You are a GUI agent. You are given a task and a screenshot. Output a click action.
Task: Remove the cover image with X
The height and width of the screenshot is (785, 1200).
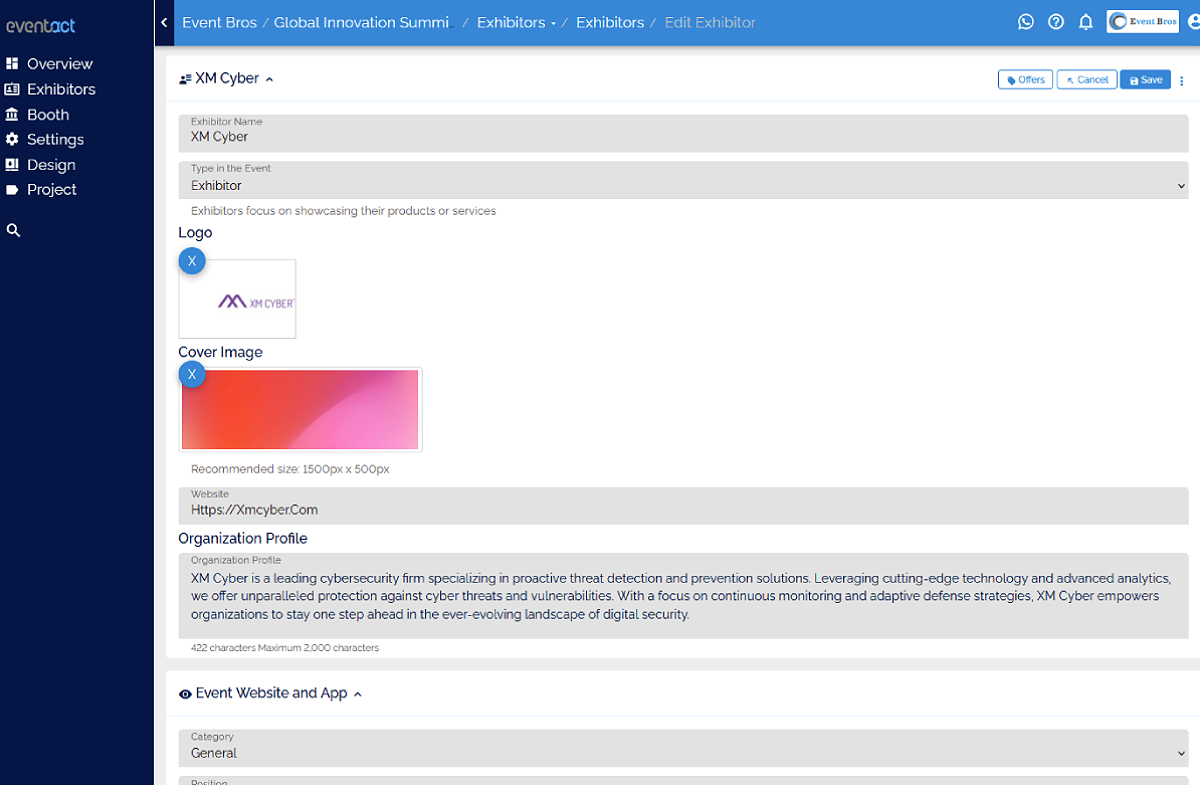(192, 374)
